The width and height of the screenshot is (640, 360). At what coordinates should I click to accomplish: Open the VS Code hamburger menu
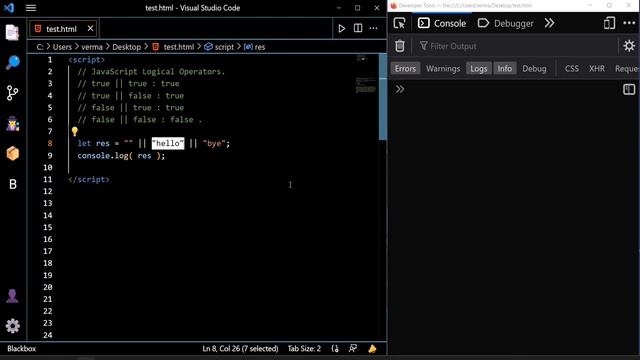tap(31, 8)
